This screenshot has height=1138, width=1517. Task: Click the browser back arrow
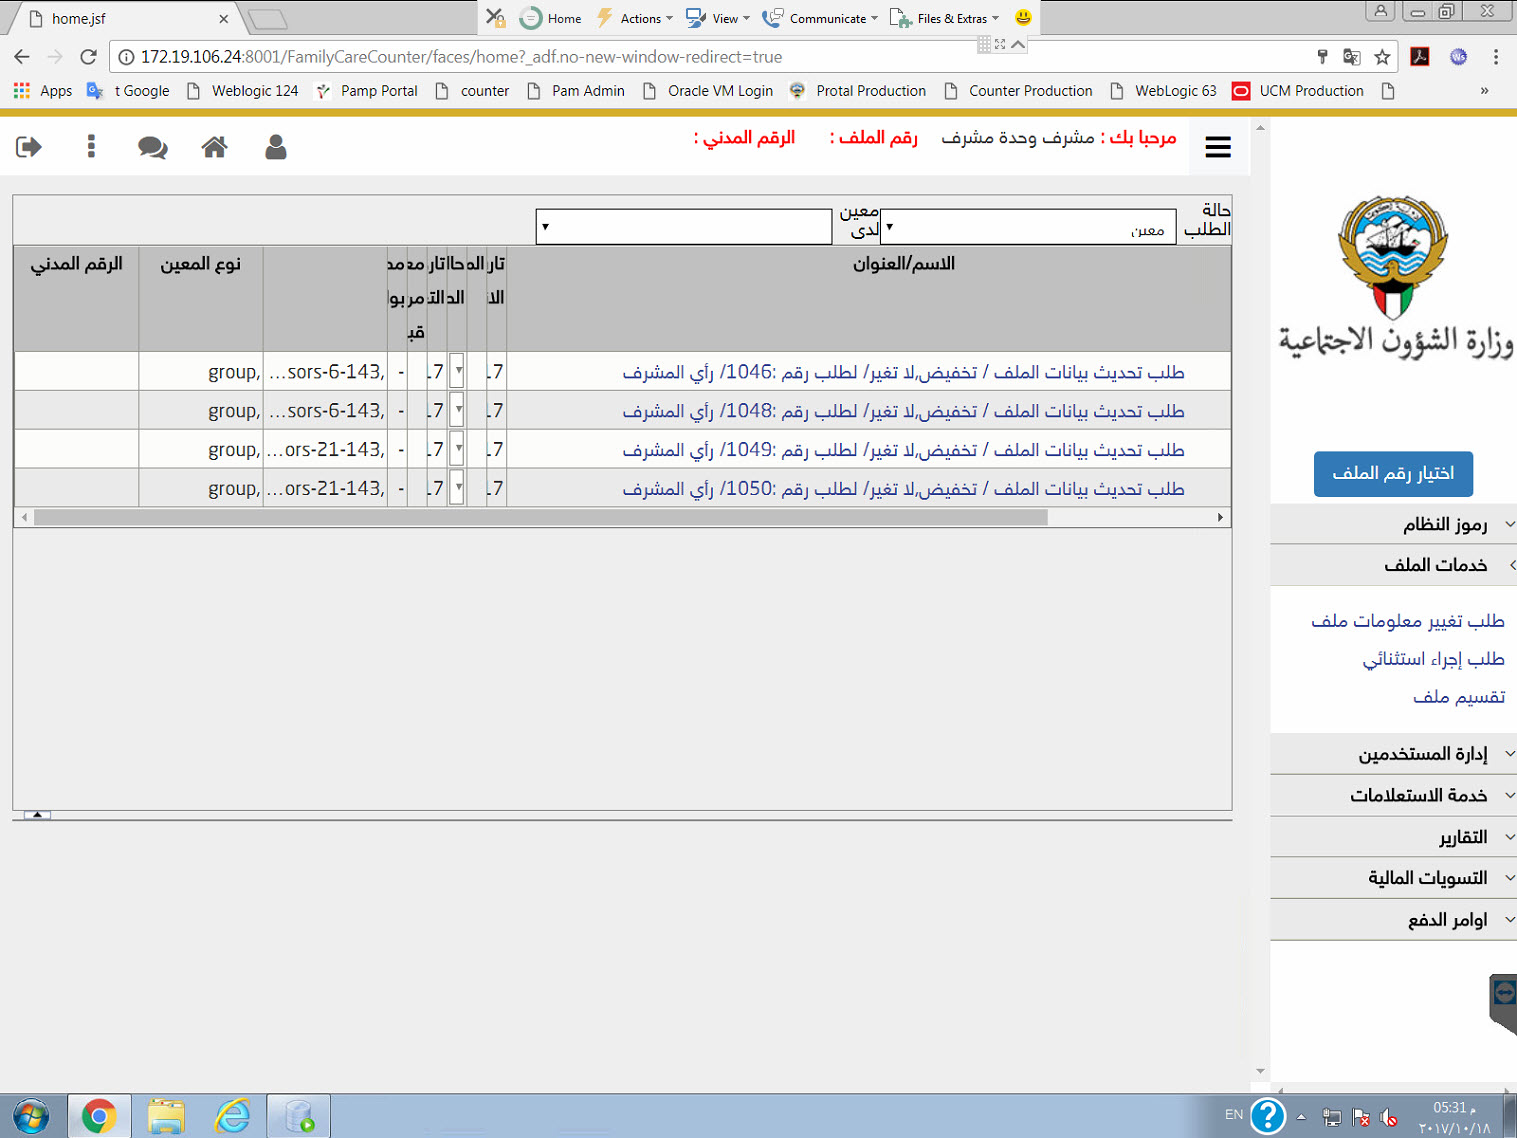point(22,57)
